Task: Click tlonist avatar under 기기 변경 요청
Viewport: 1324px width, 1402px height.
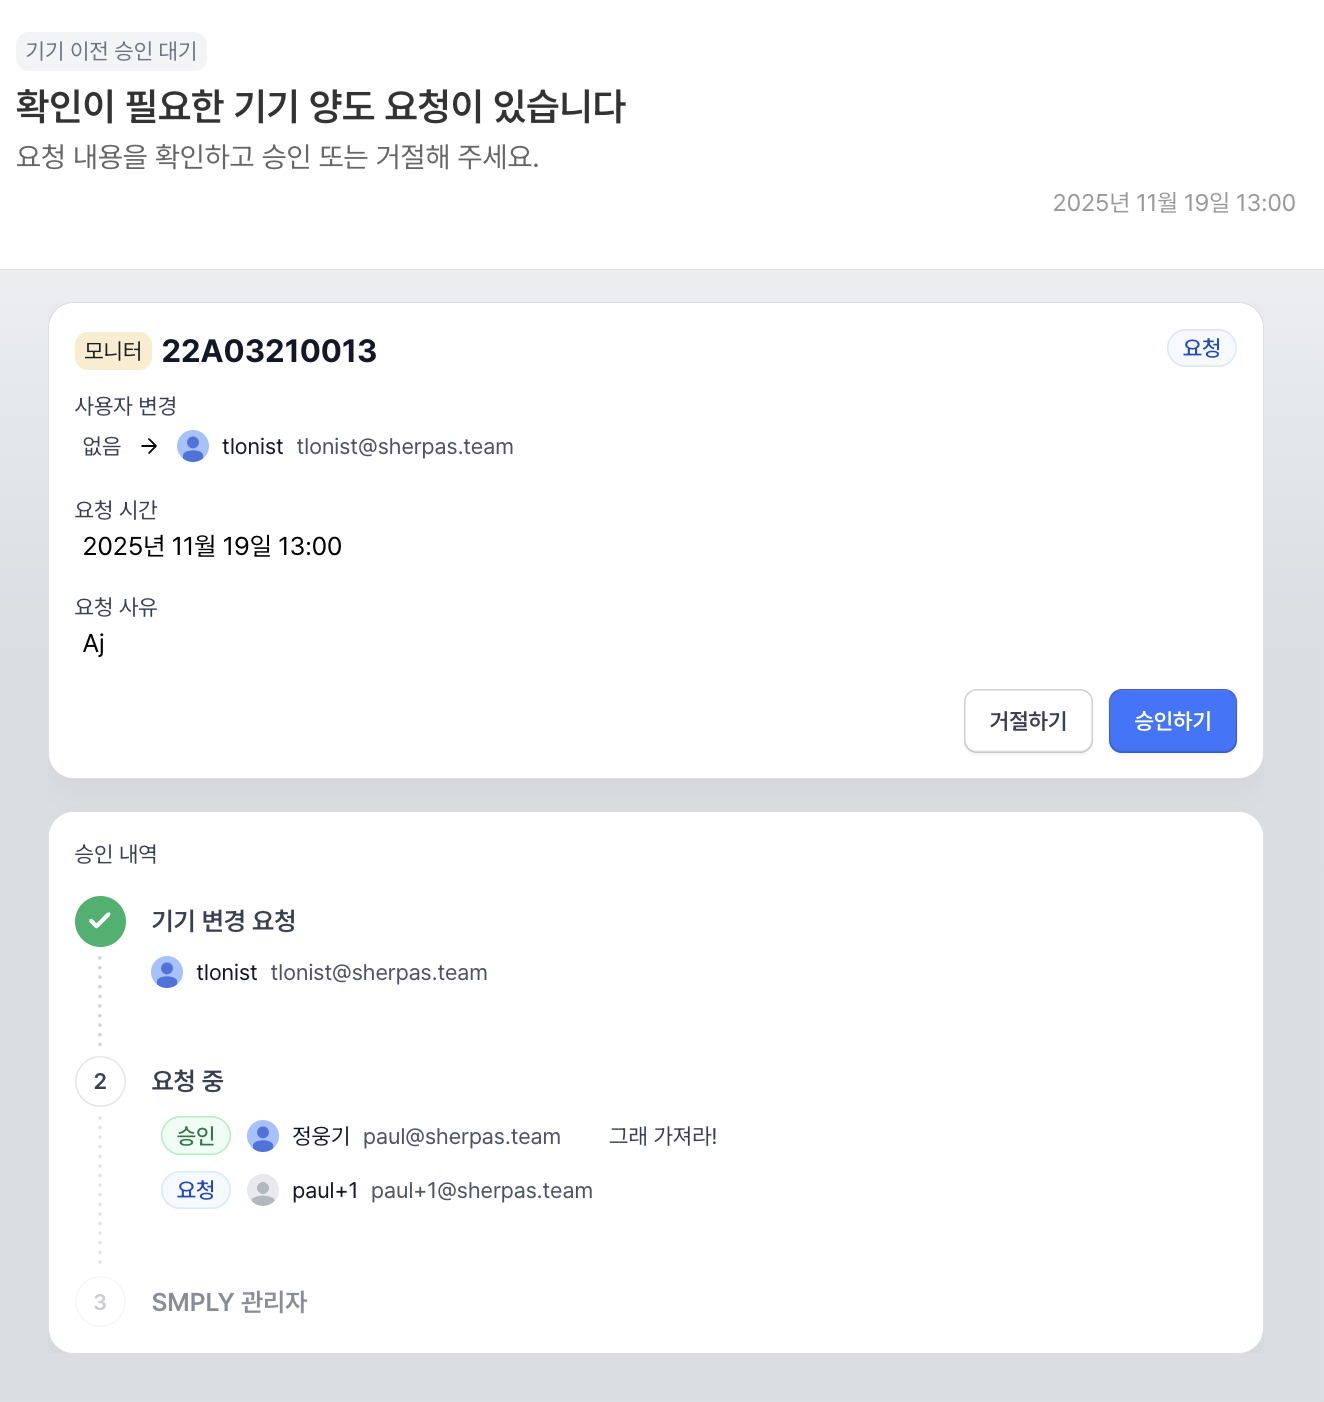Action: tap(167, 972)
